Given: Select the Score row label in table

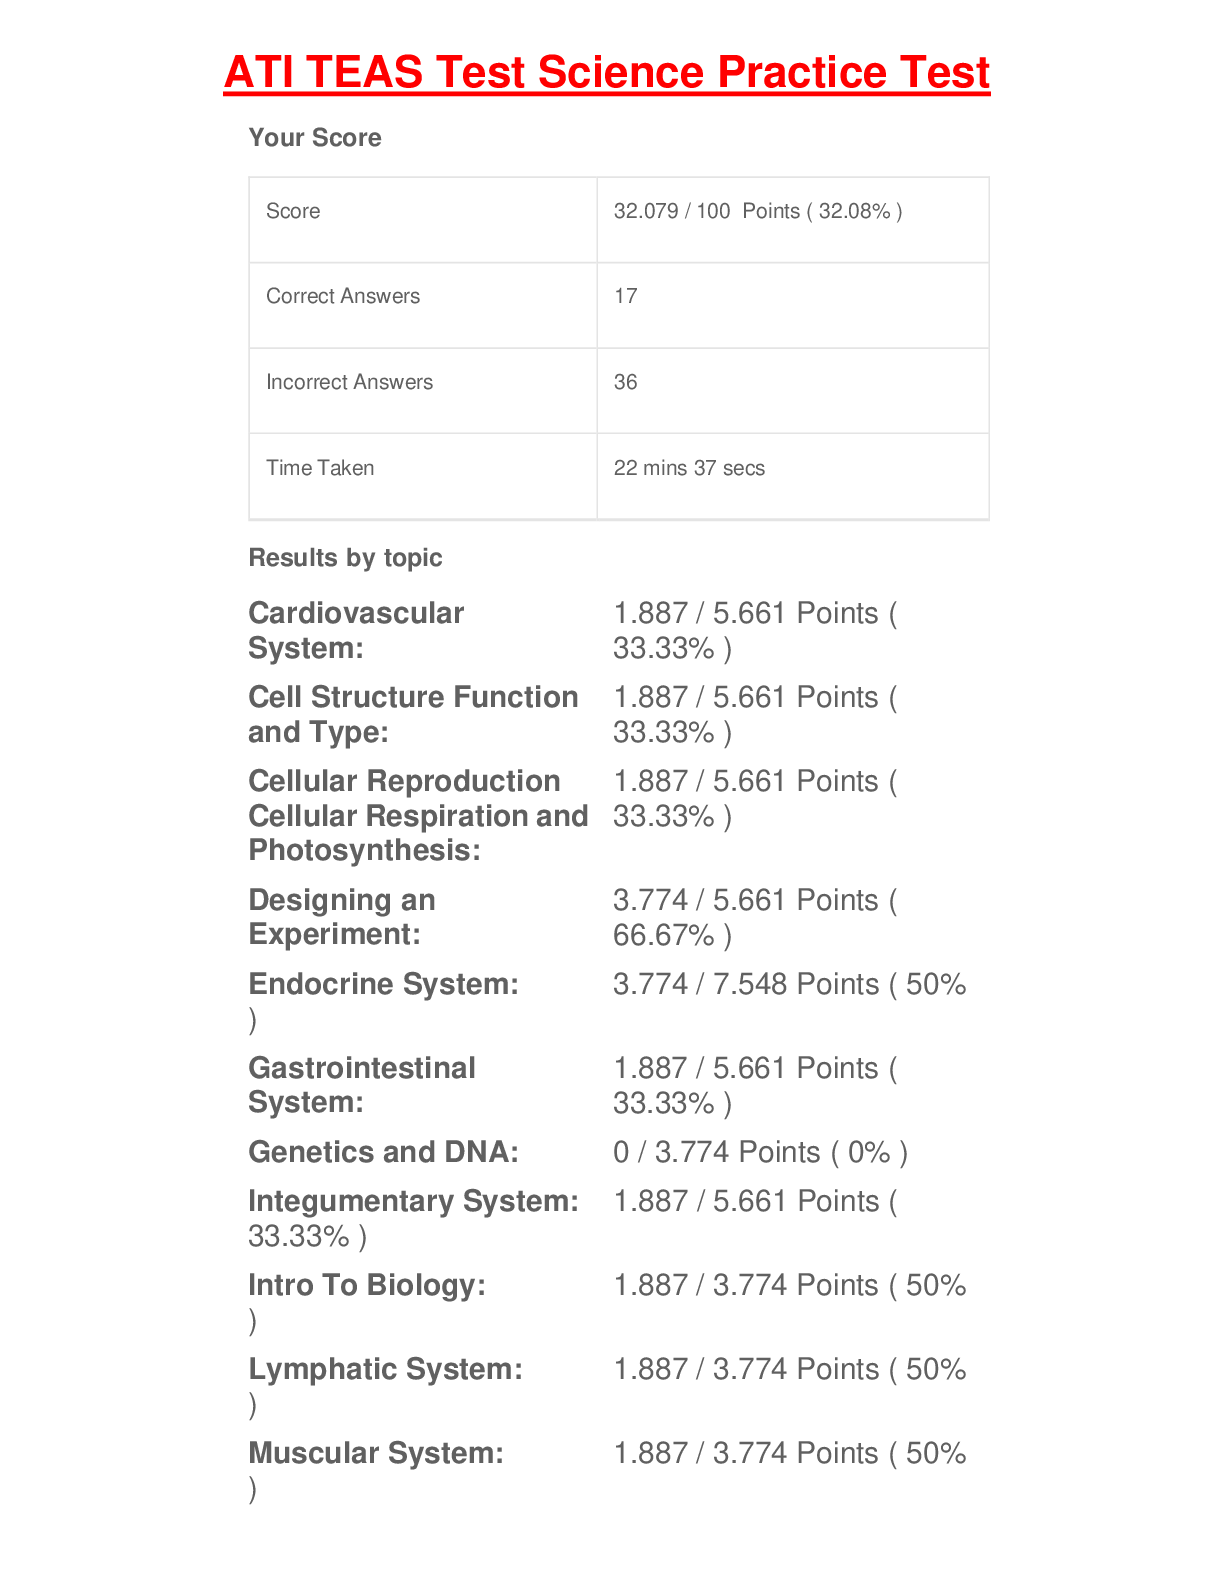Looking at the screenshot, I should click(x=293, y=211).
